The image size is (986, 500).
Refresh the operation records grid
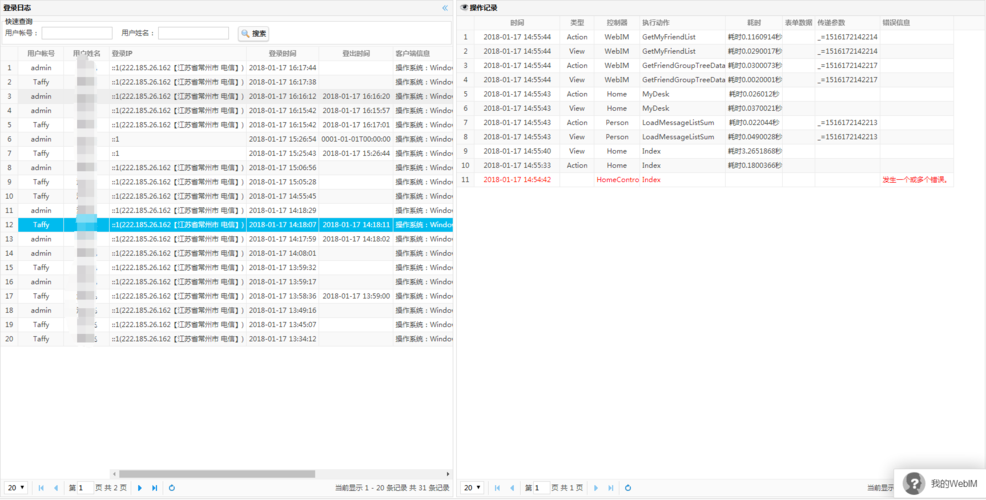[x=628, y=487]
